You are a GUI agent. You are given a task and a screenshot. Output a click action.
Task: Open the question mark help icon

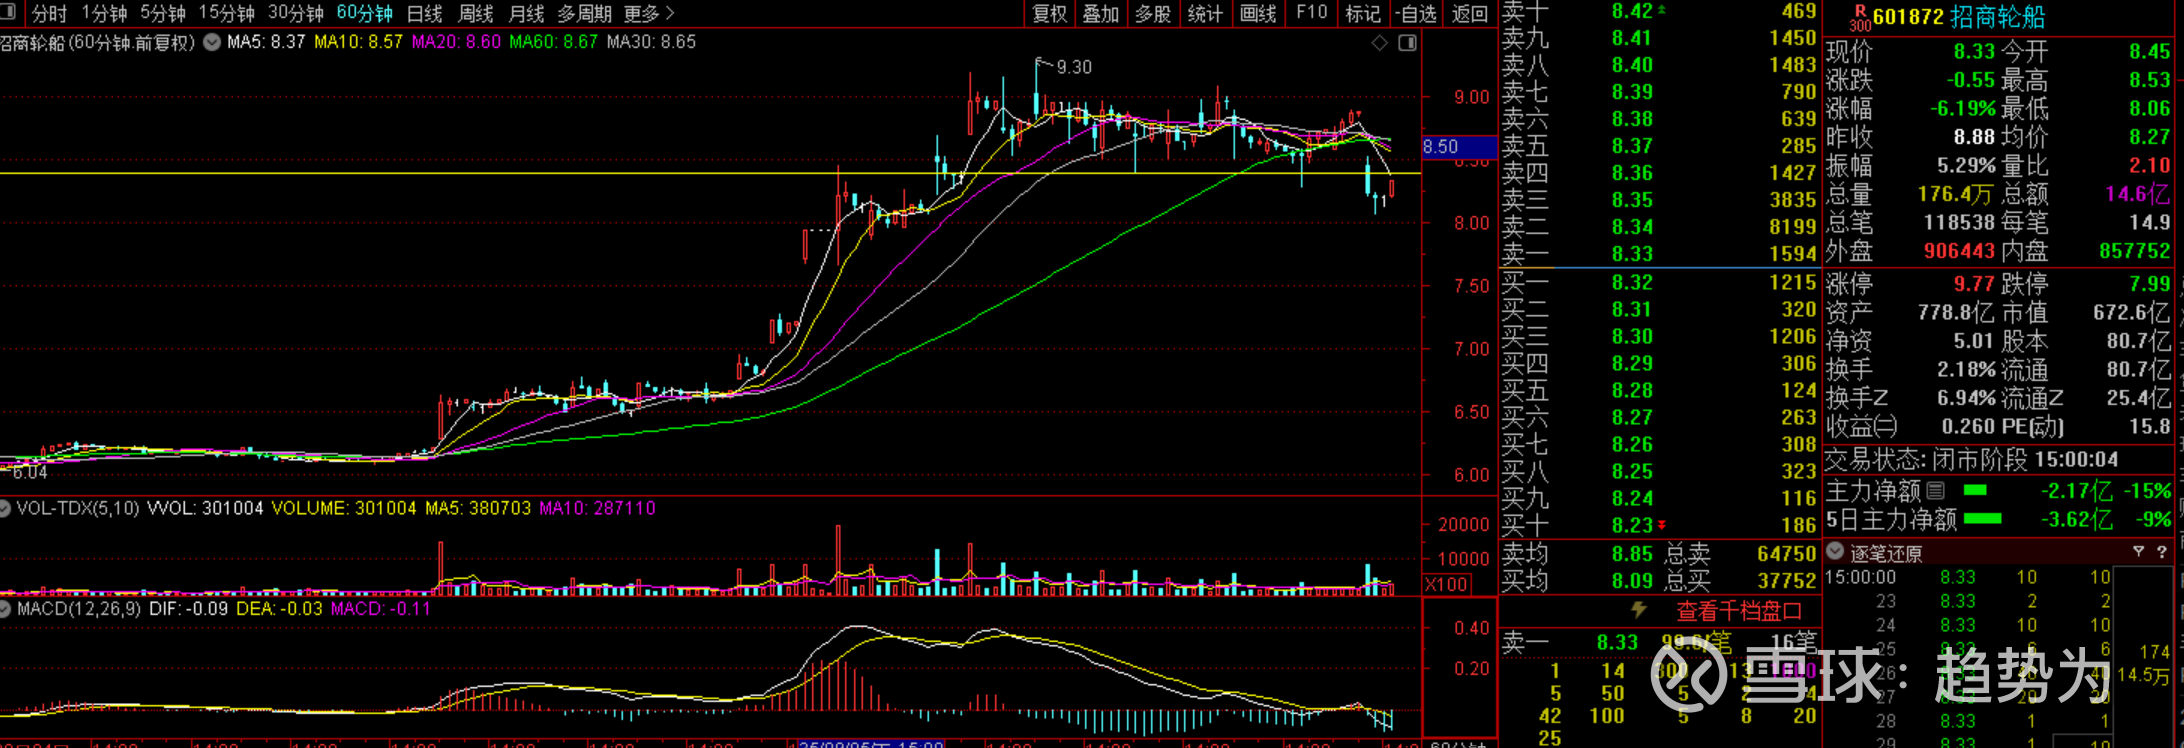[2162, 551]
